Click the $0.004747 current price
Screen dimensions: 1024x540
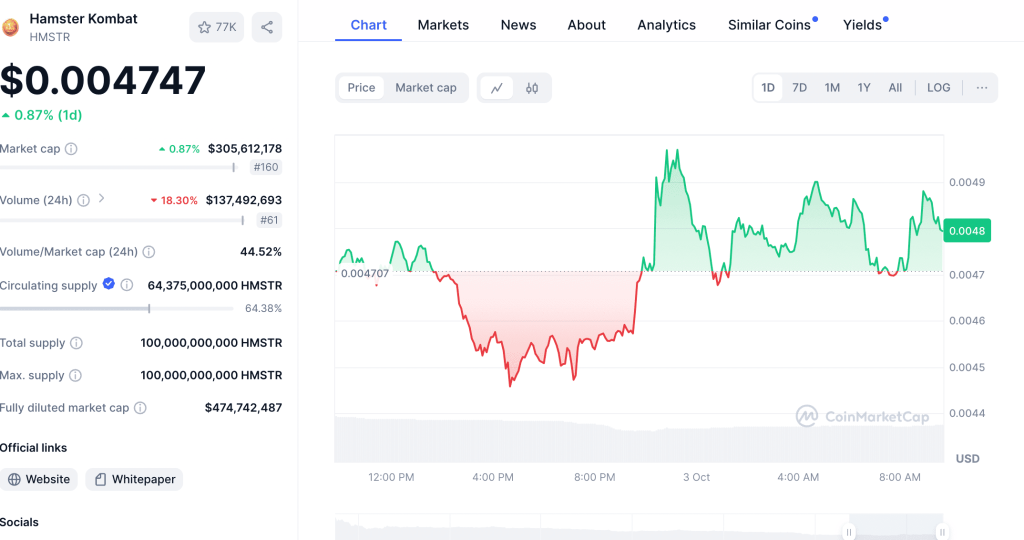[103, 80]
